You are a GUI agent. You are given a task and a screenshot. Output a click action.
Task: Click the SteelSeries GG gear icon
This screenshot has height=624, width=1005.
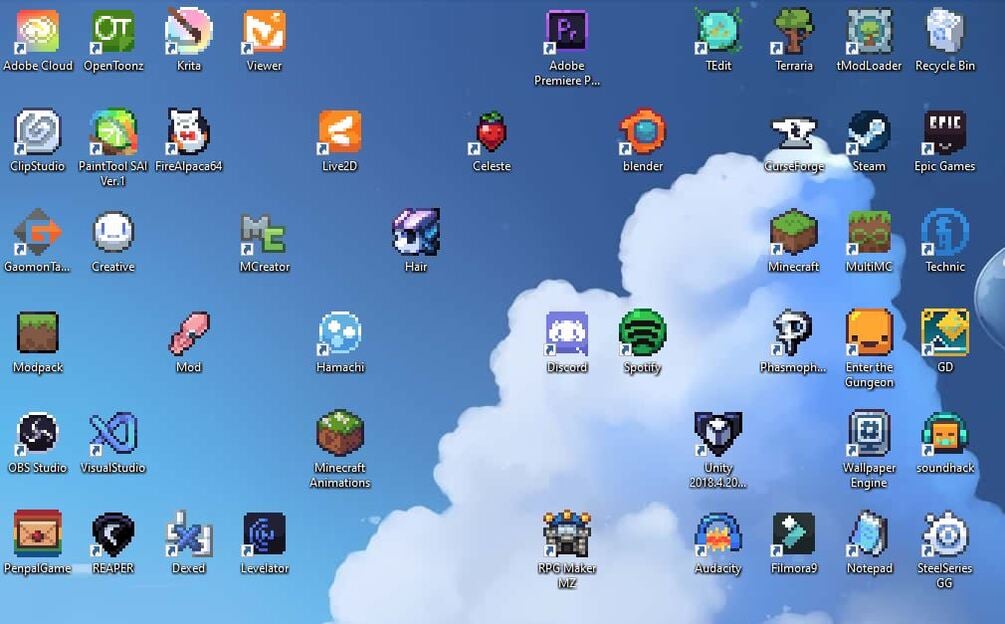point(945,534)
